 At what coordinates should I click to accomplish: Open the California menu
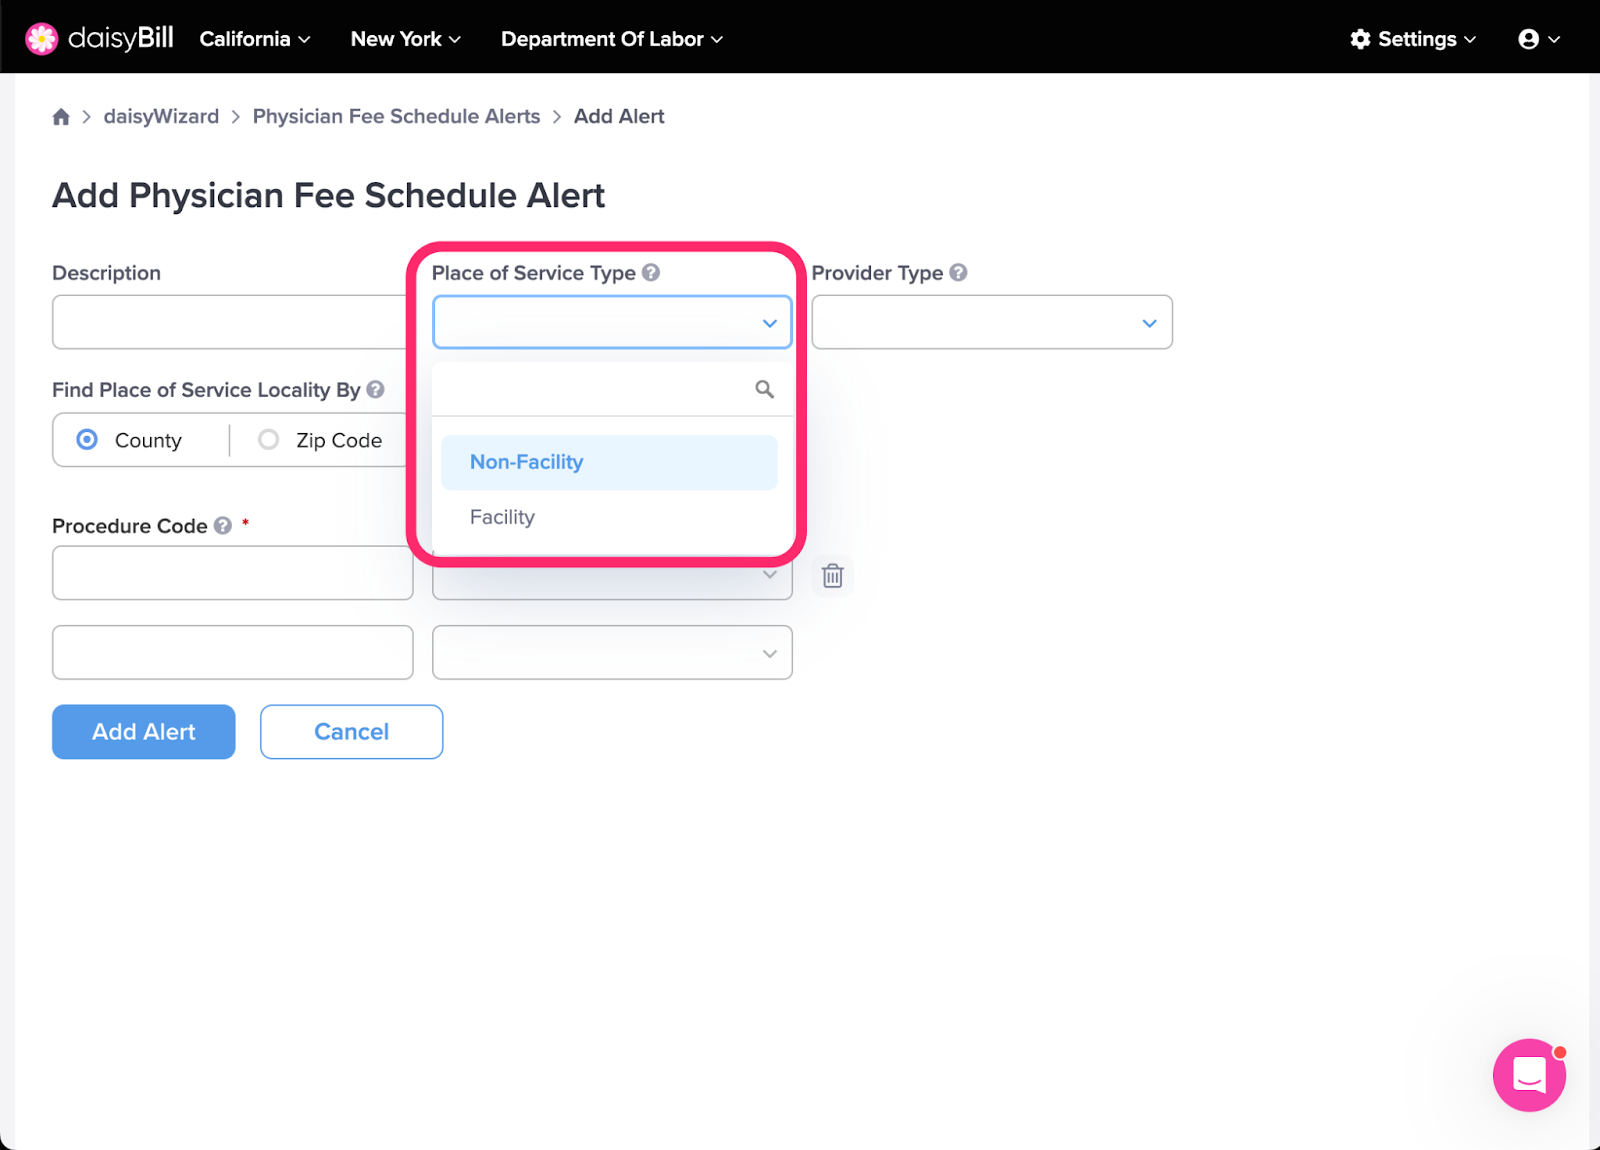pos(255,39)
